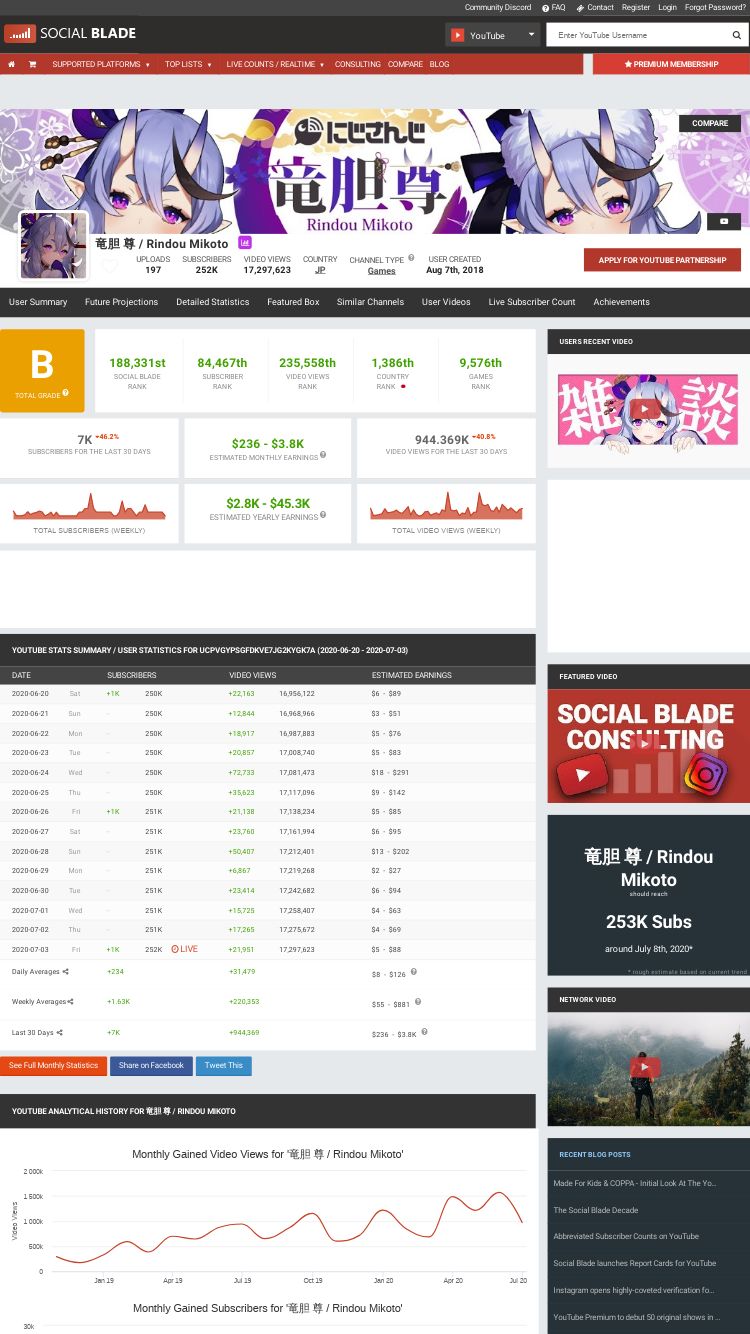The width and height of the screenshot is (750, 1334).
Task: Play the user's recent video thumbnail
Action: (x=647, y=409)
